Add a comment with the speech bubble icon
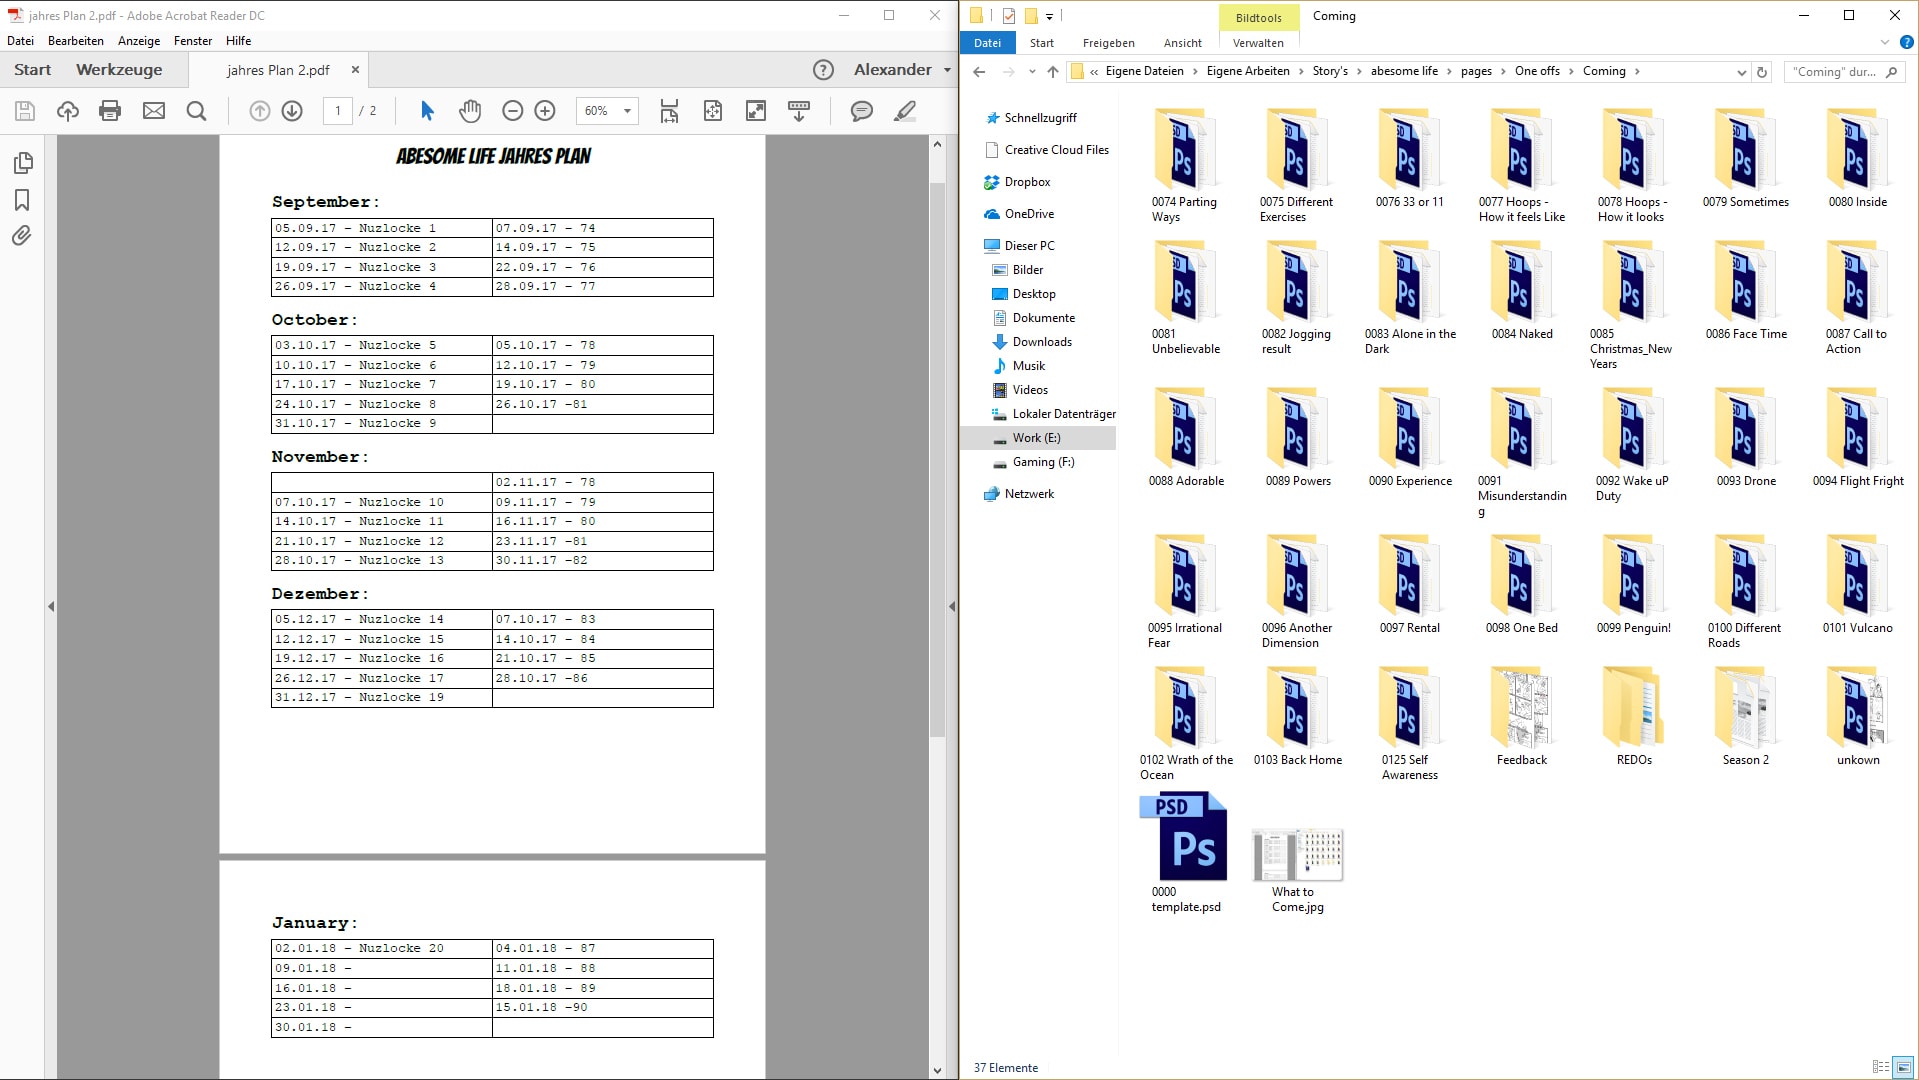 tap(862, 111)
